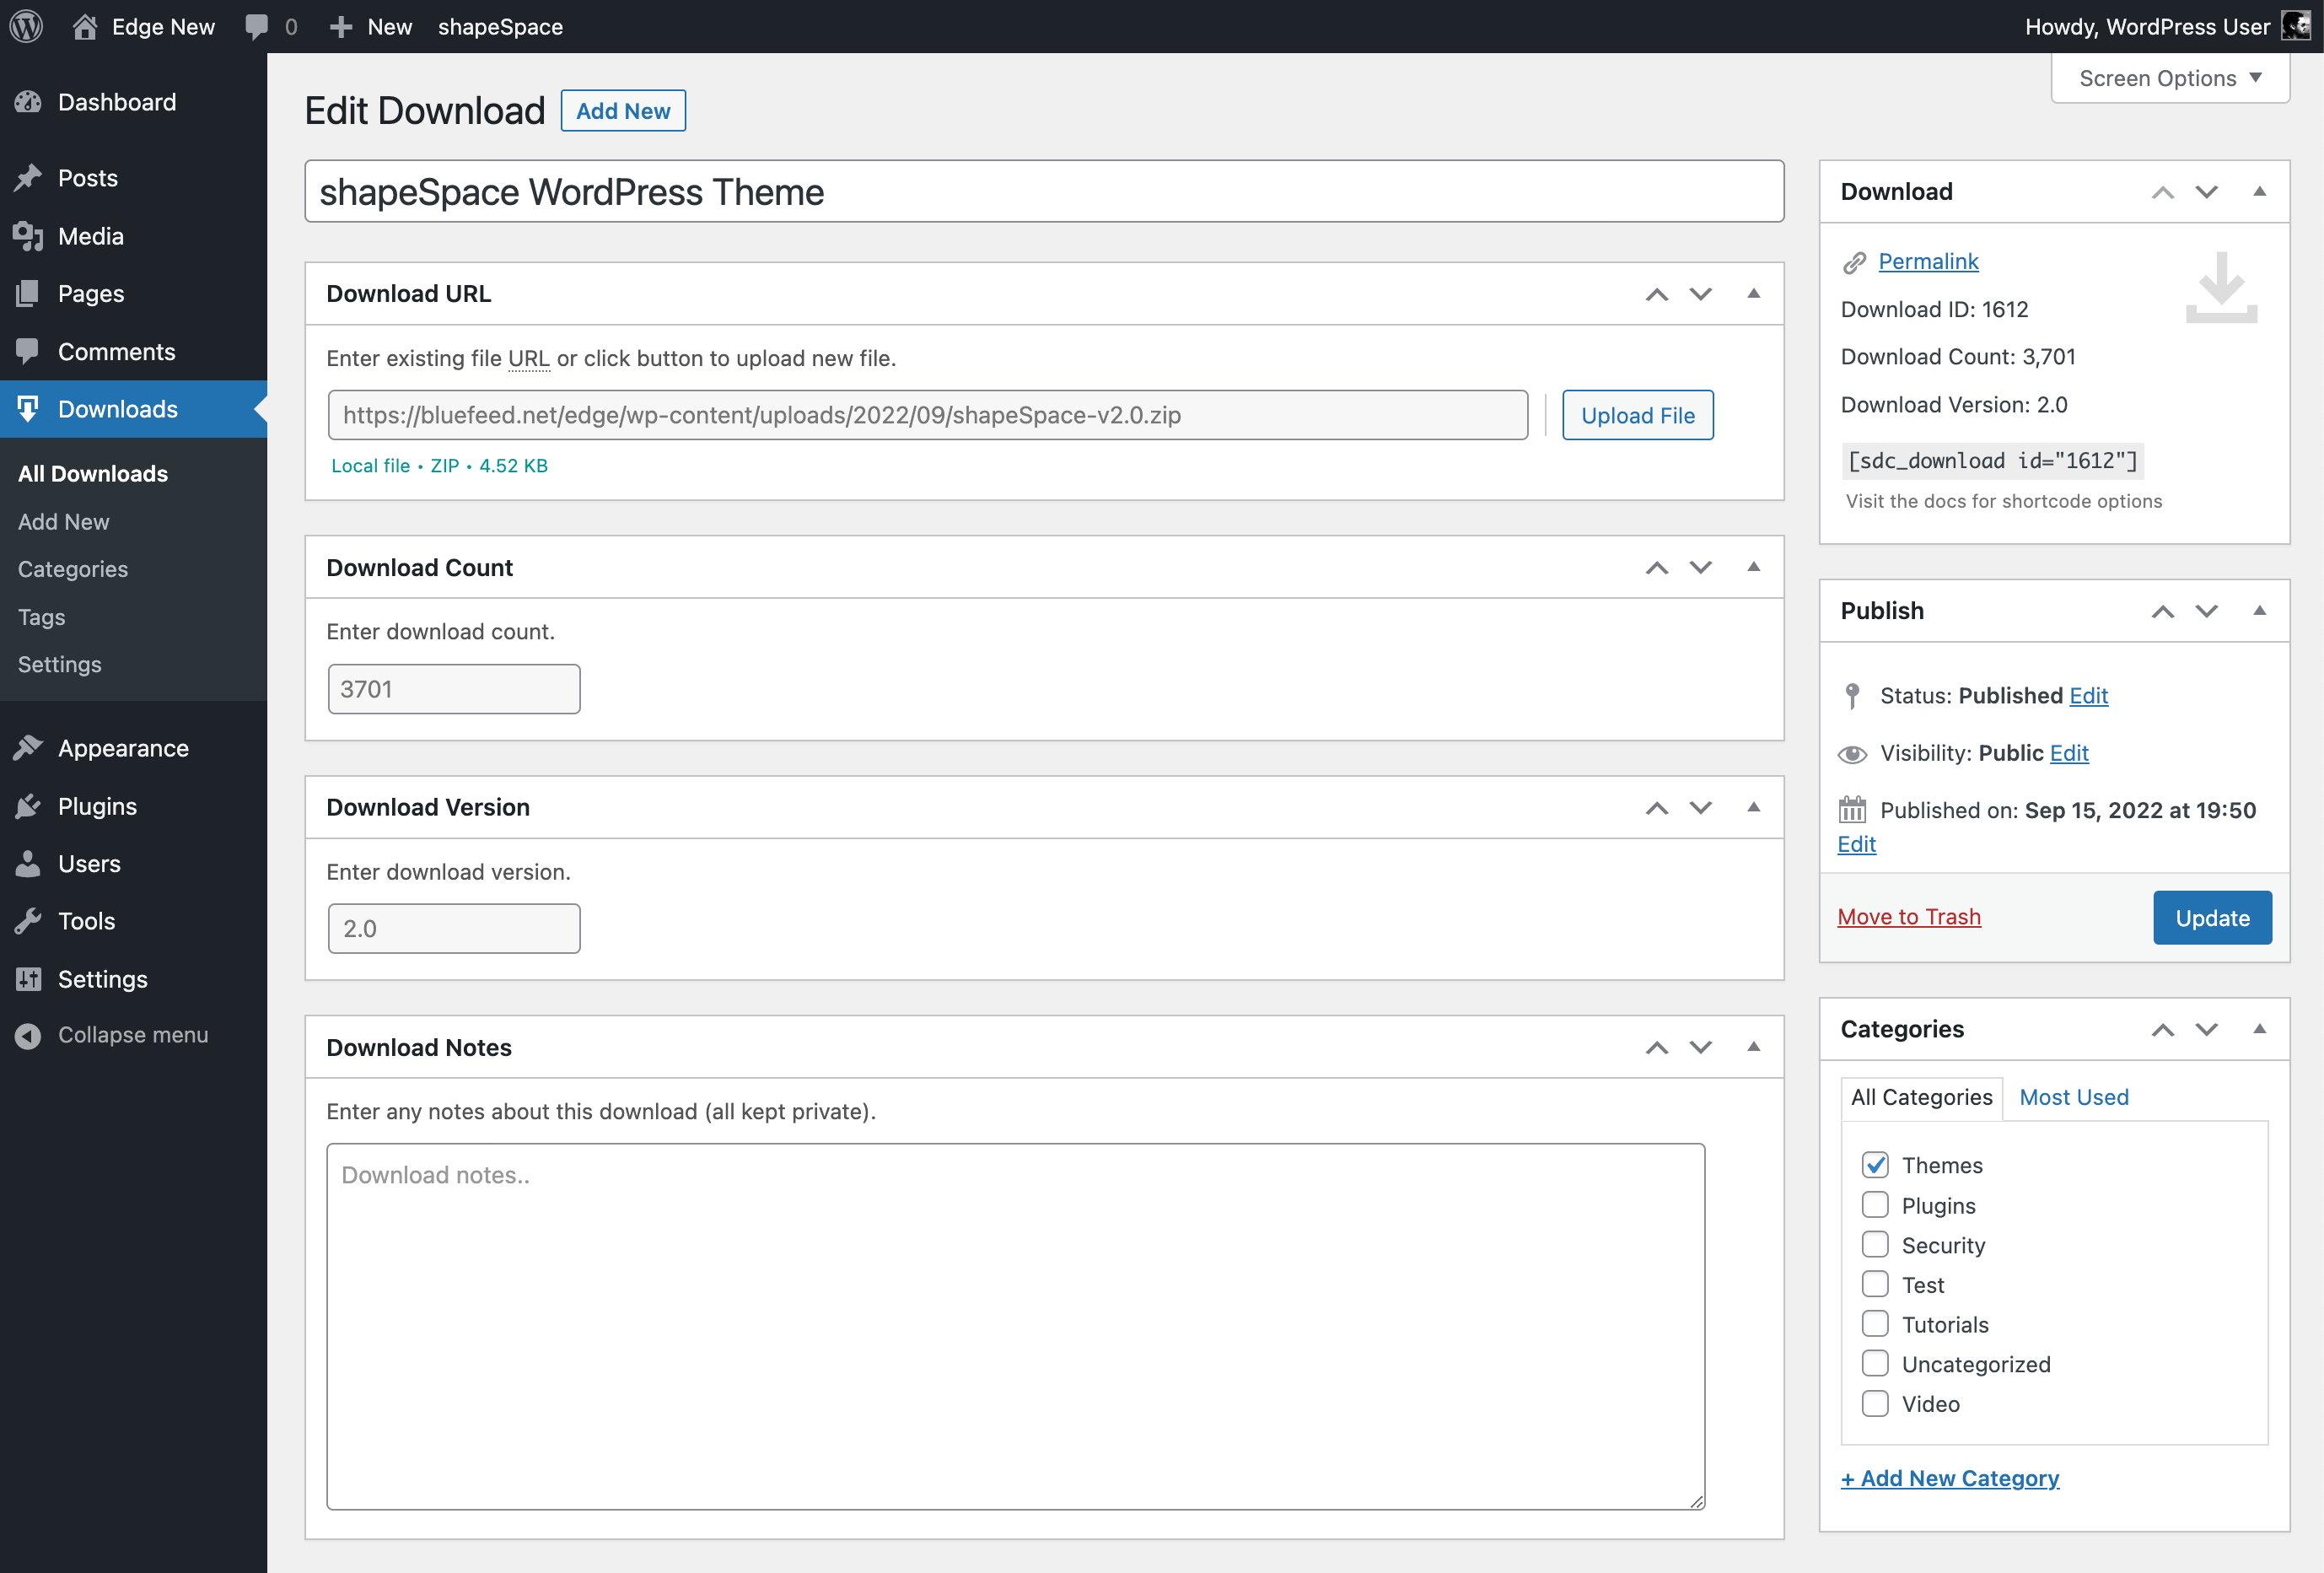
Task: Click the Collapse menu arrow icon
Action: (28, 1035)
